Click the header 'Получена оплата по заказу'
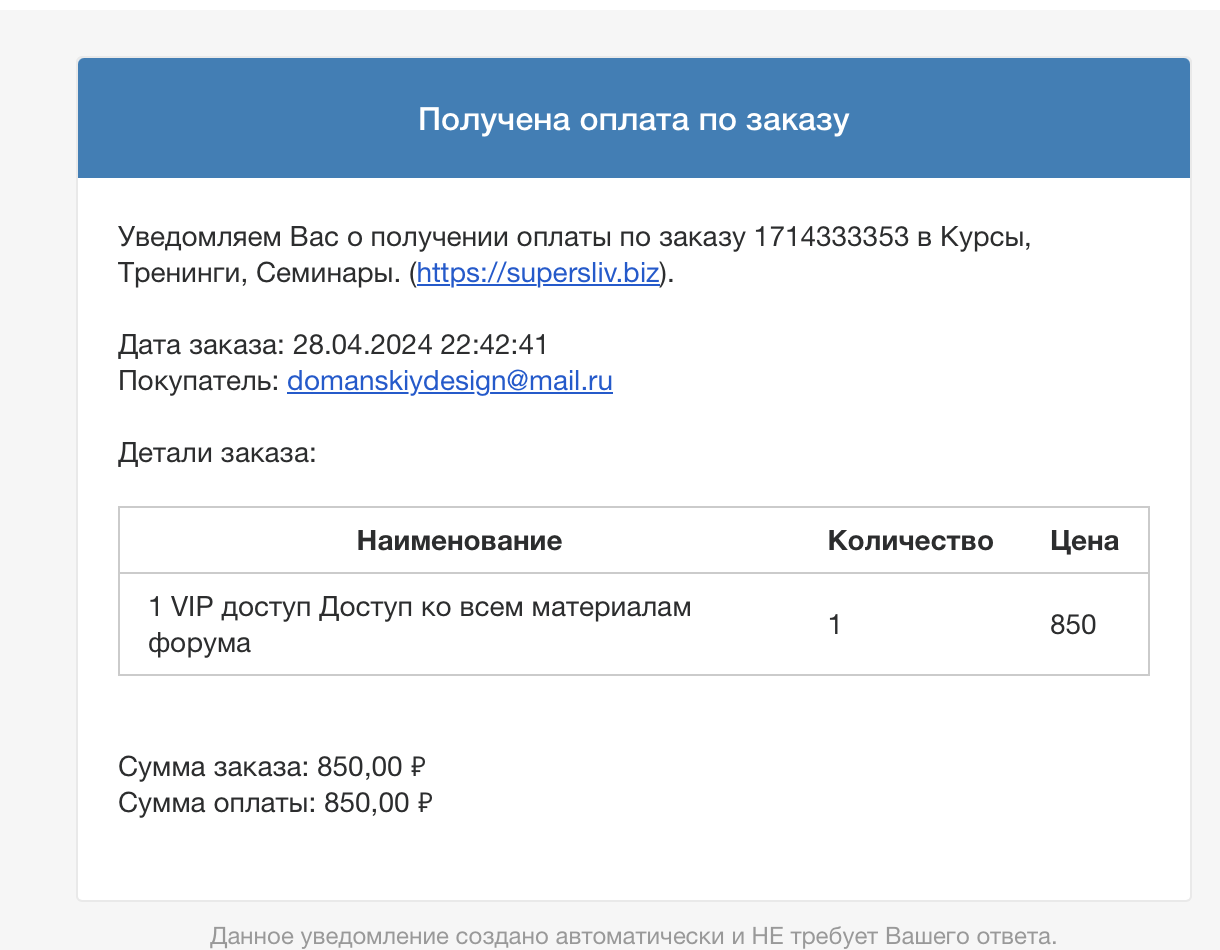The image size is (1220, 950). [634, 119]
